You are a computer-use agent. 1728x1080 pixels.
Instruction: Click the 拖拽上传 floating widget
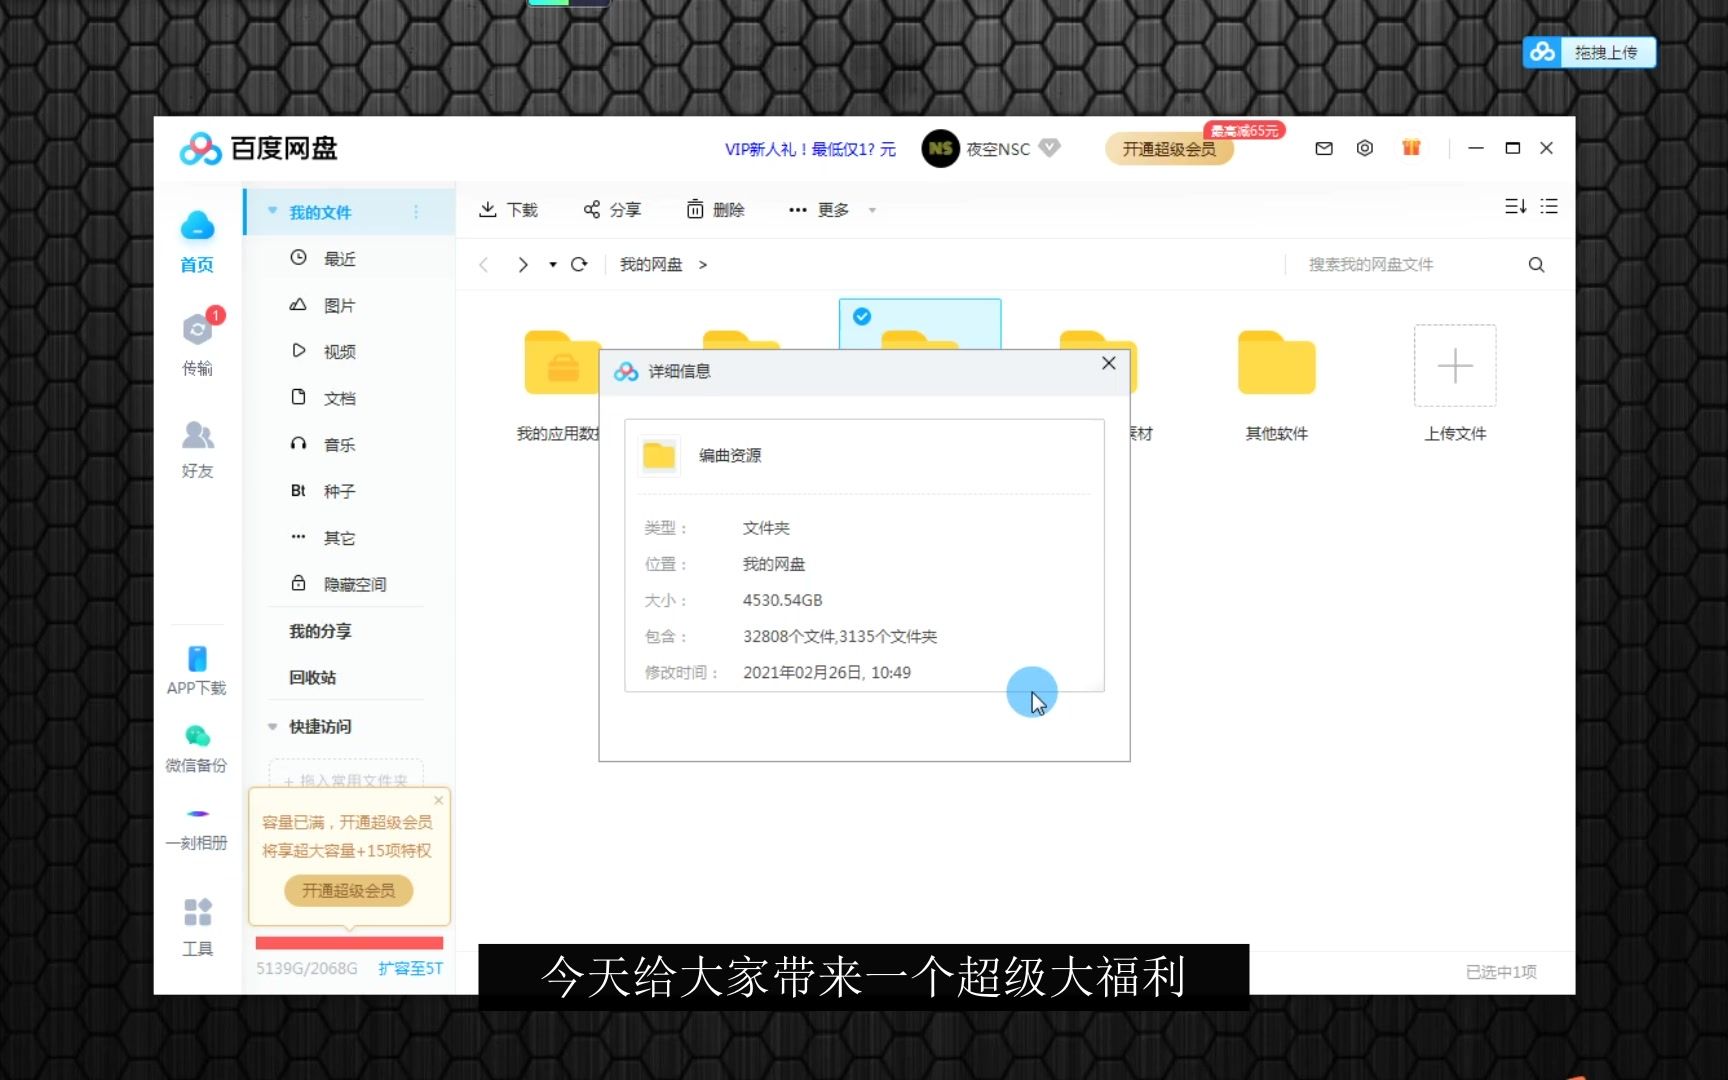(1590, 52)
